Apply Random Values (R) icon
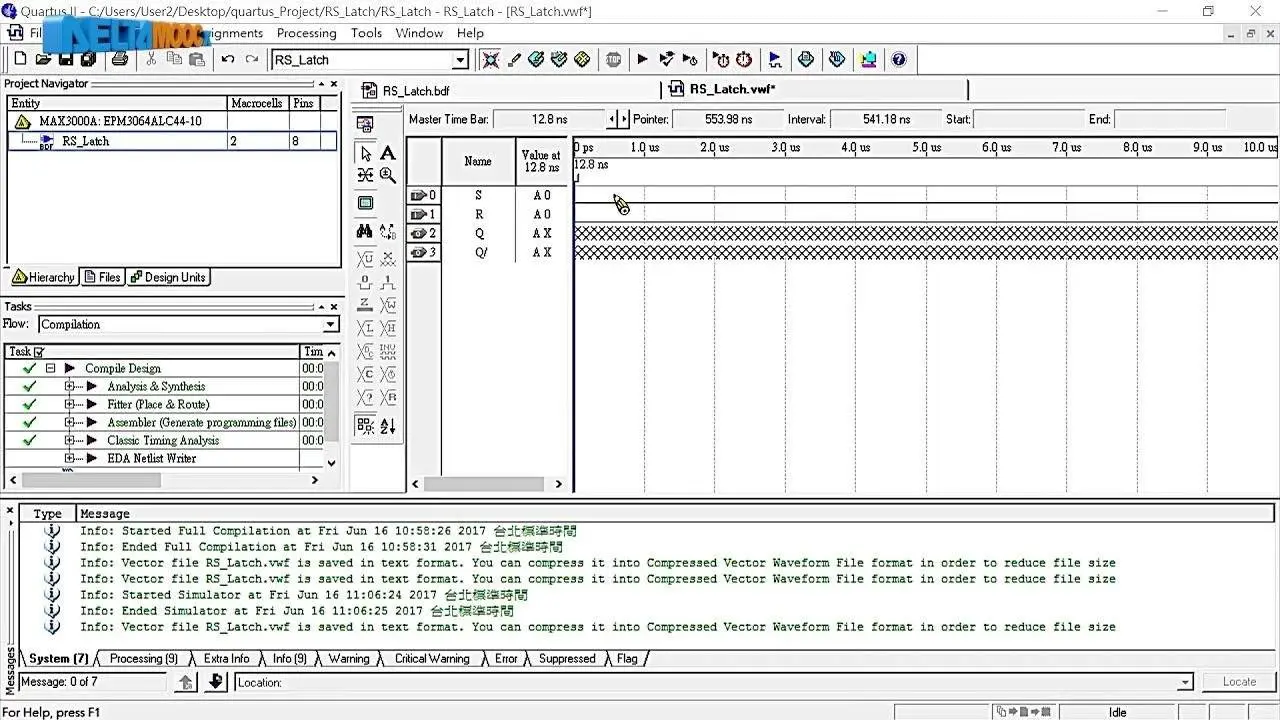 coord(388,397)
